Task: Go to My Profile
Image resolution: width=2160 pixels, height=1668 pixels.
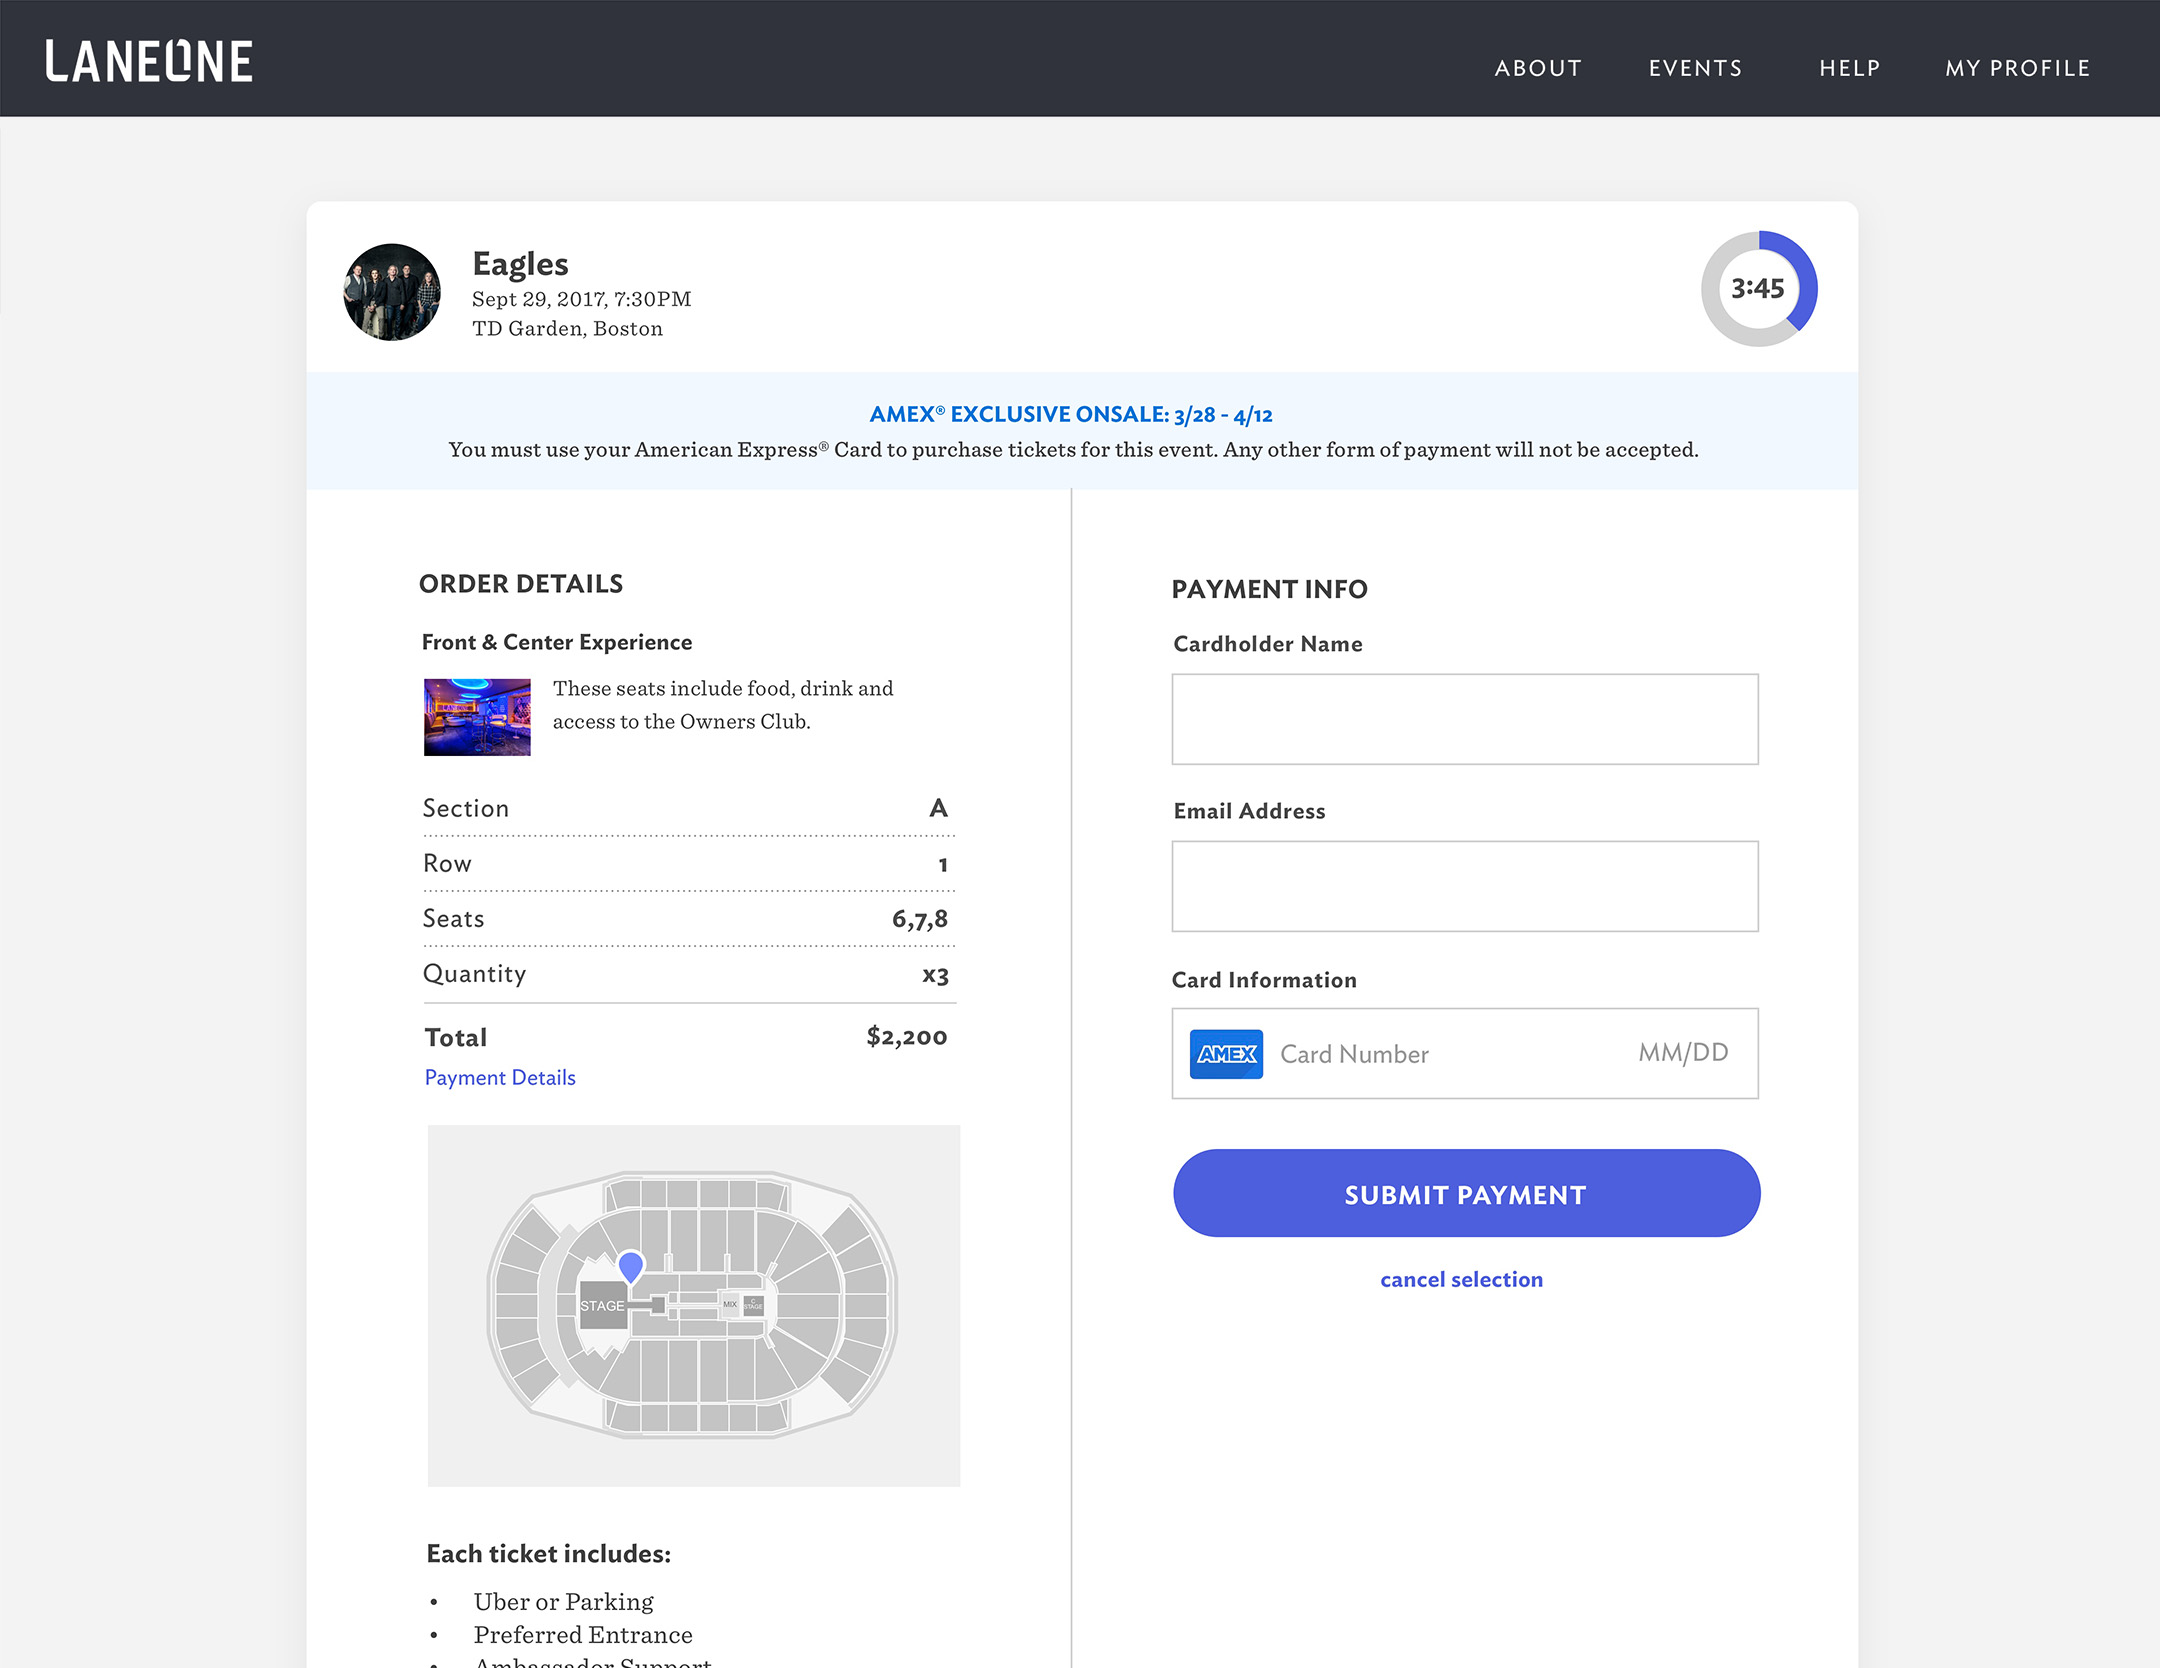Action: point(2017,68)
